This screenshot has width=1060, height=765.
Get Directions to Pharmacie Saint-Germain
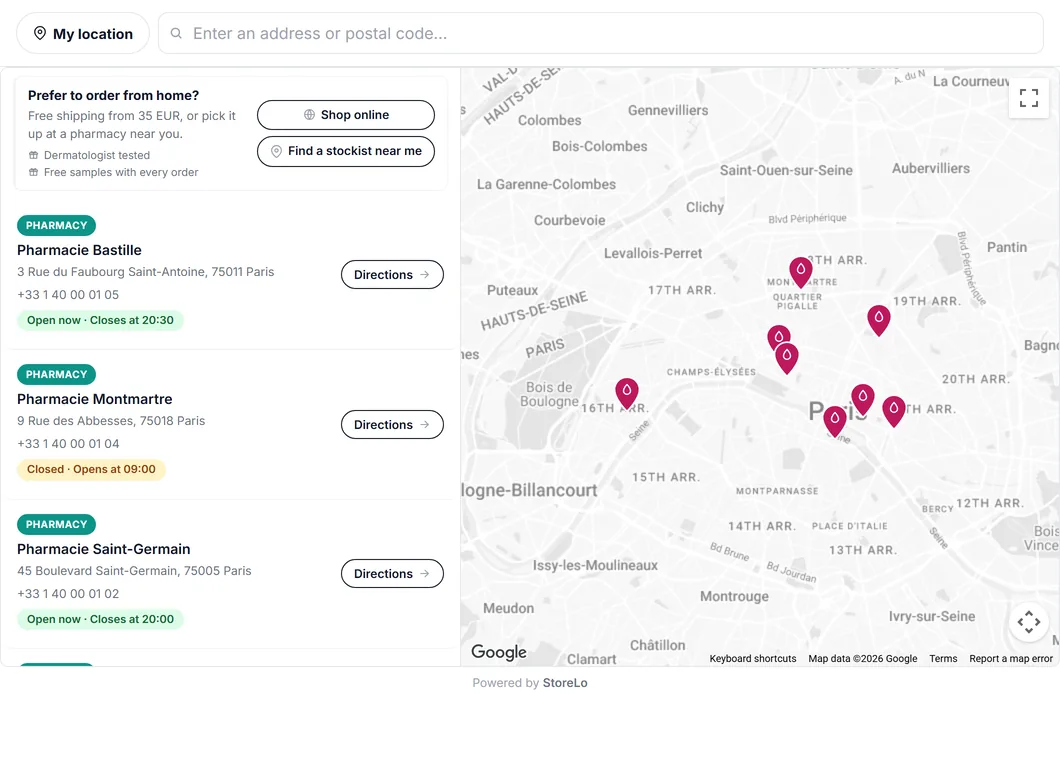tap(392, 574)
